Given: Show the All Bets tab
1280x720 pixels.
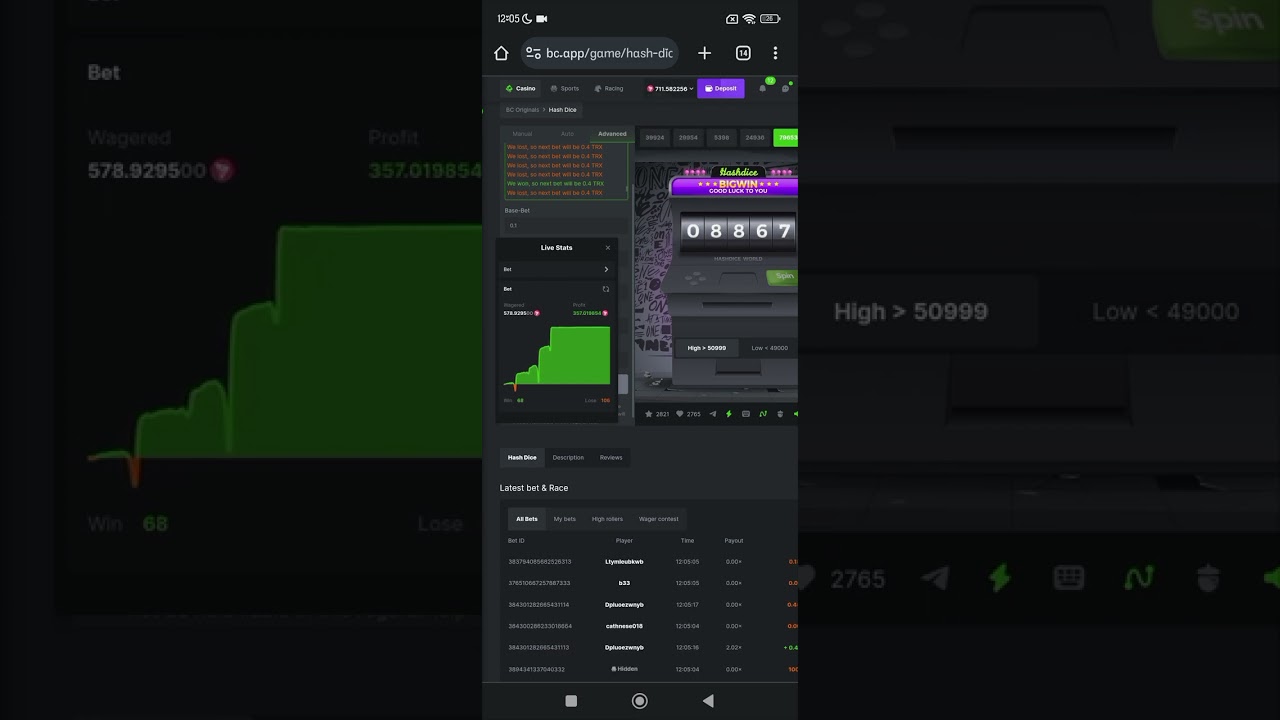Looking at the screenshot, I should pyautogui.click(x=527, y=519).
